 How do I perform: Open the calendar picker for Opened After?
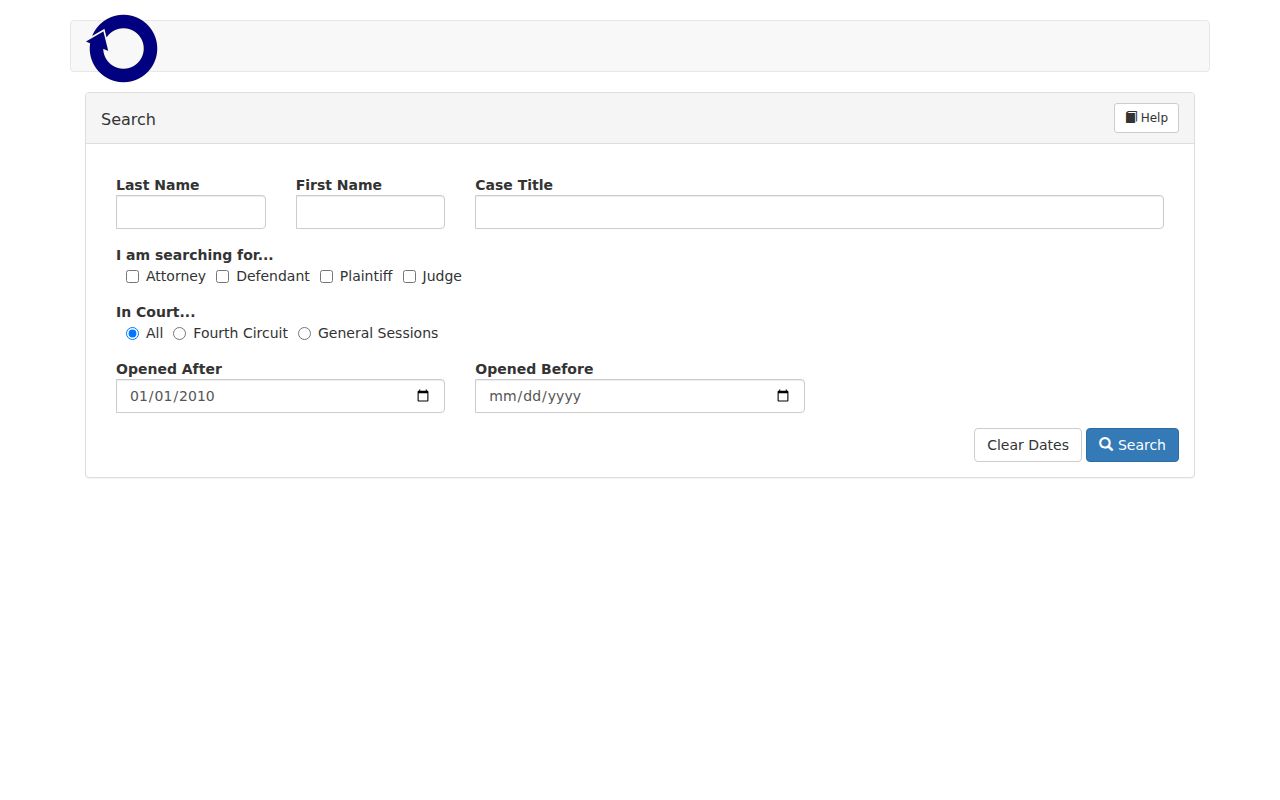pyautogui.click(x=423, y=396)
